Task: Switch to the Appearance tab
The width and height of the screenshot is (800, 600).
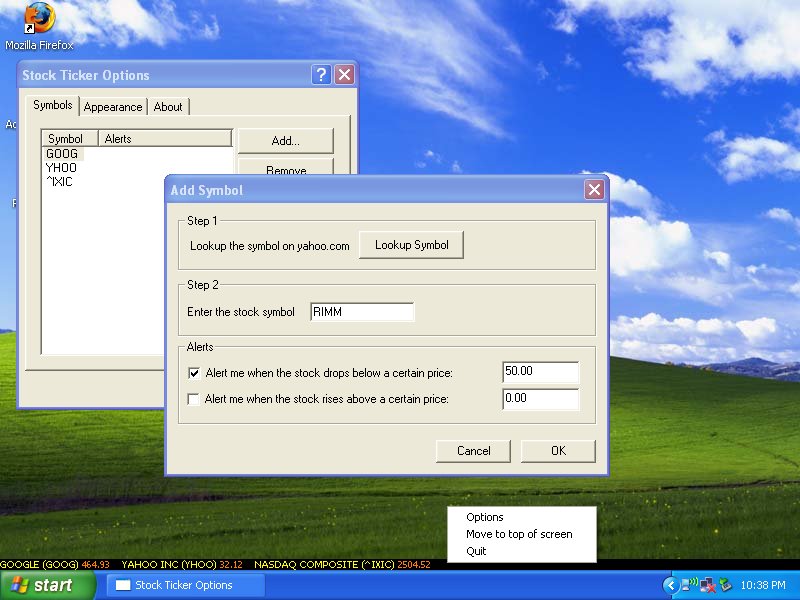Action: (x=113, y=107)
